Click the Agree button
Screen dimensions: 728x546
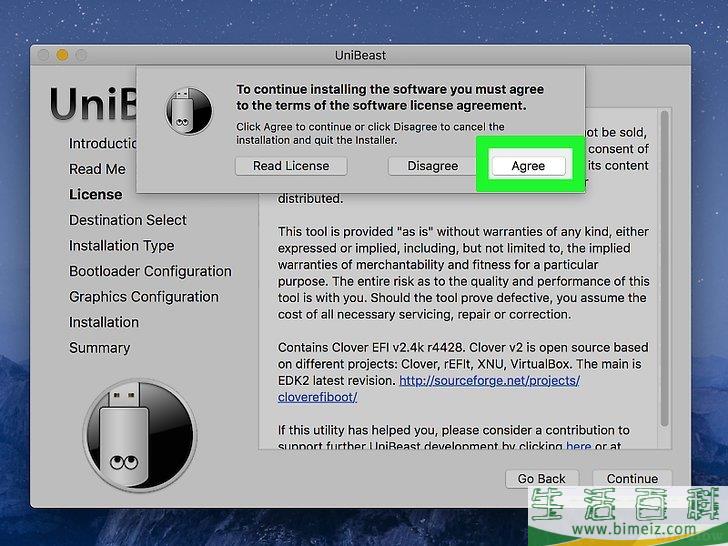(528, 166)
